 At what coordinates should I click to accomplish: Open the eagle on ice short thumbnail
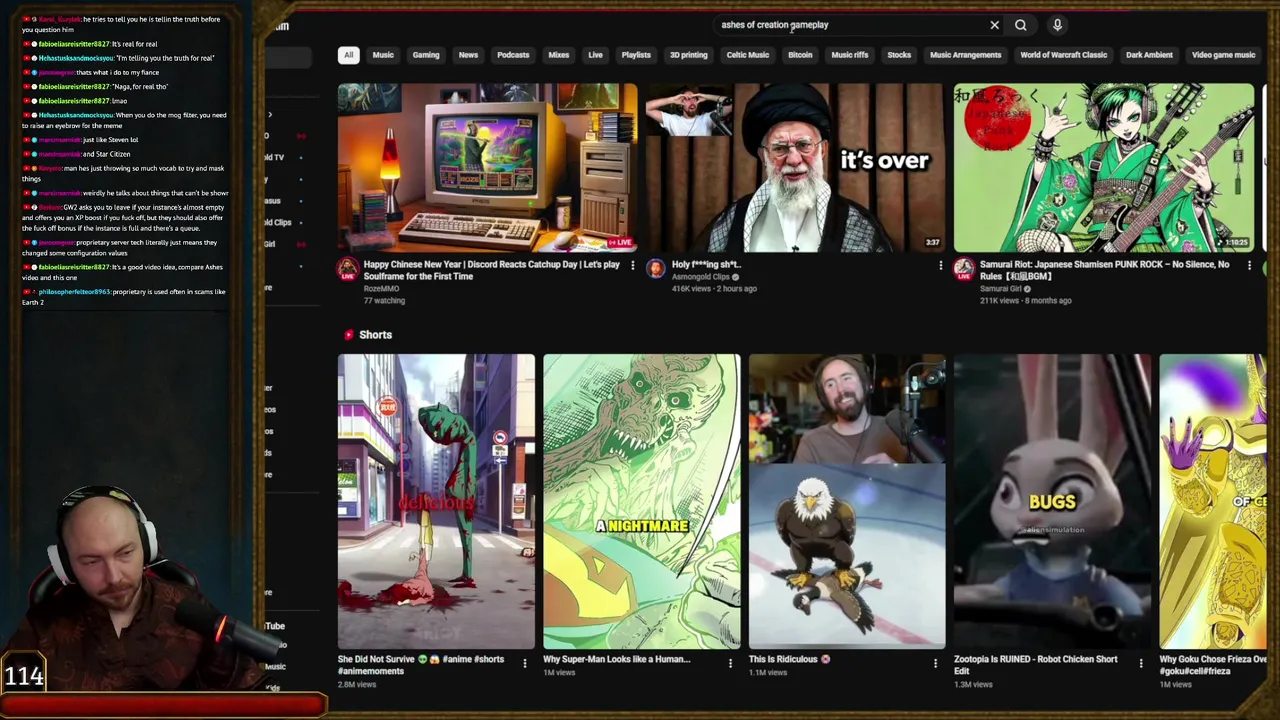847,501
